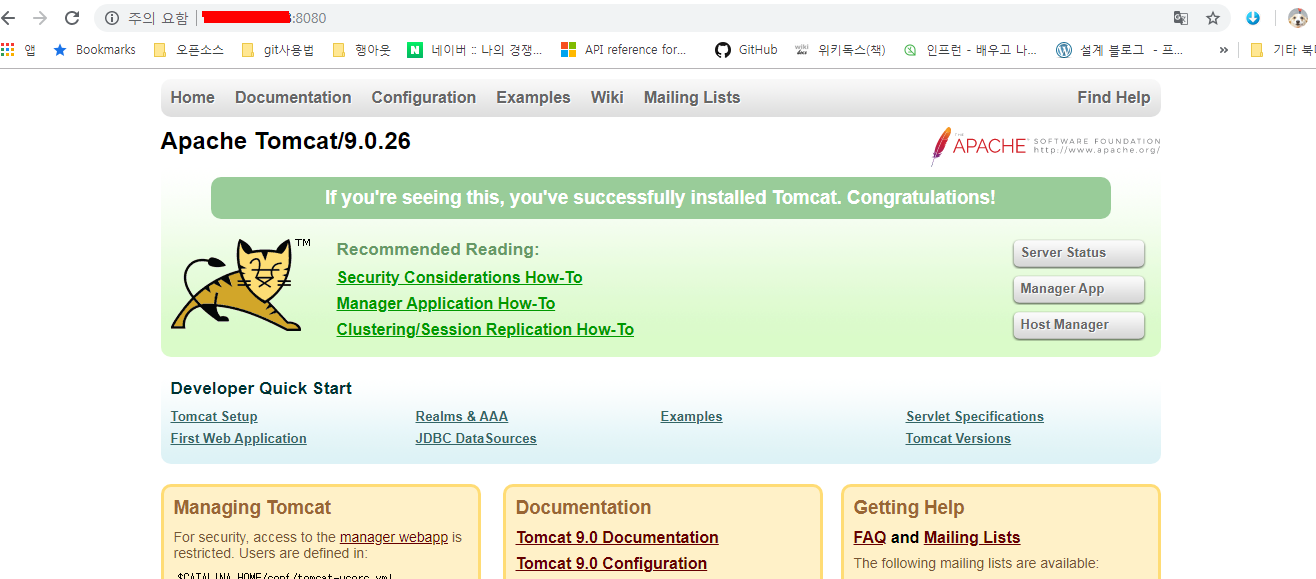
Task: Open the 인프런 bookmark
Action: [x=970, y=49]
